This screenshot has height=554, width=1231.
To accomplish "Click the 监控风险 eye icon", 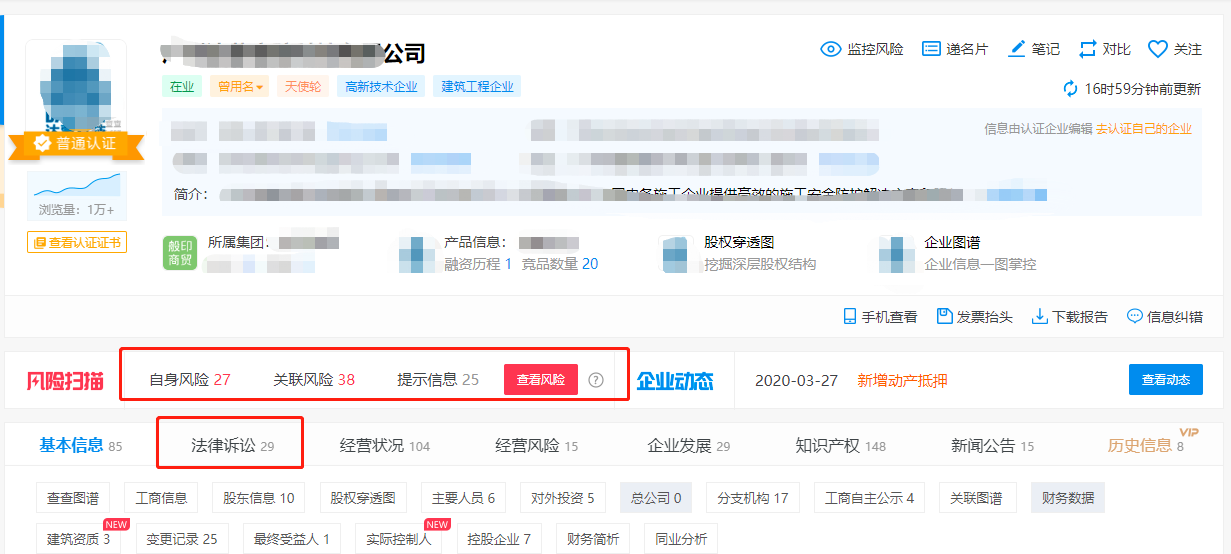I will click(x=830, y=49).
